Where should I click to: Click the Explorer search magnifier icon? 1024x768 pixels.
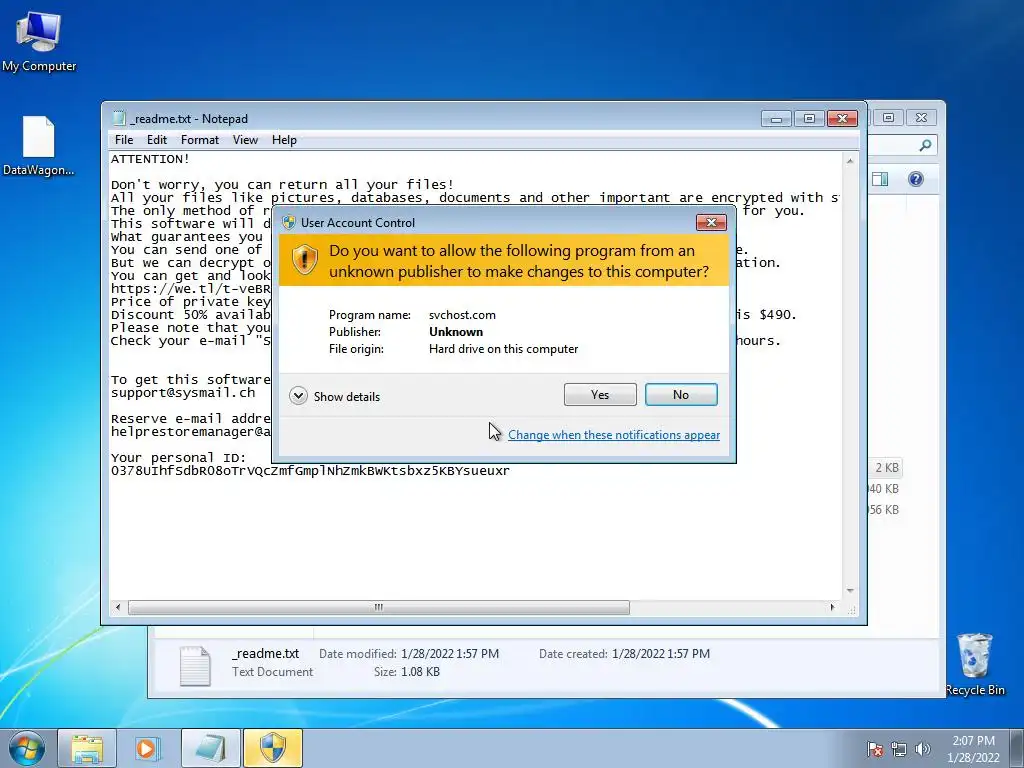925,145
